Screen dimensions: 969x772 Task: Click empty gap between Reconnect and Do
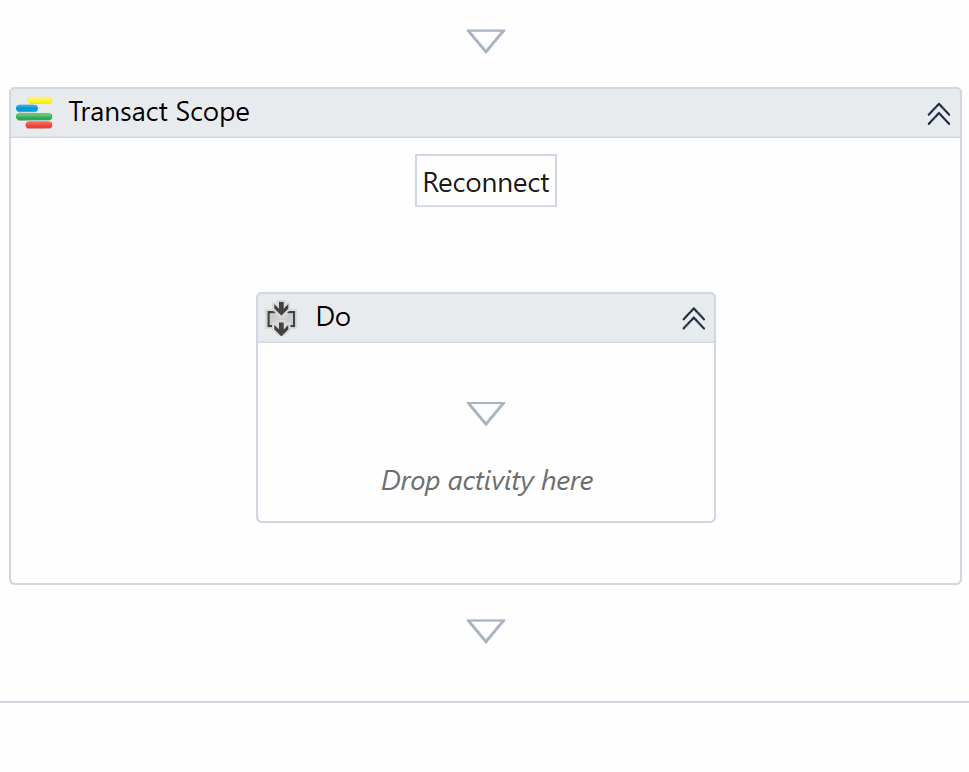pos(486,250)
